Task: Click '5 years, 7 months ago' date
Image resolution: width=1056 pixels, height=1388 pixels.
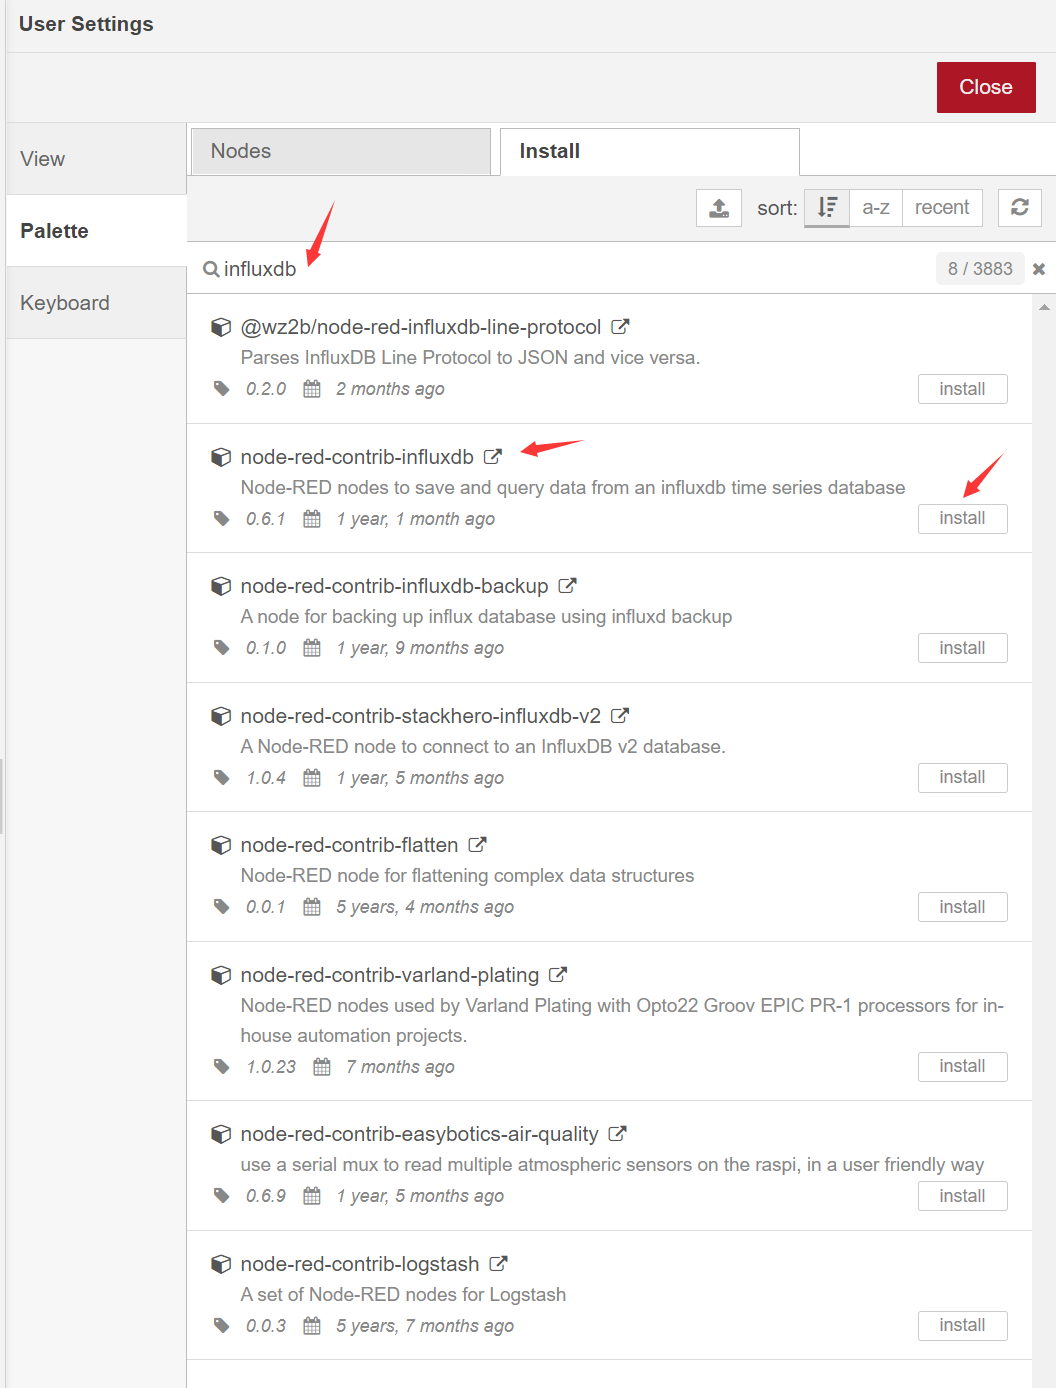Action: click(x=425, y=1326)
